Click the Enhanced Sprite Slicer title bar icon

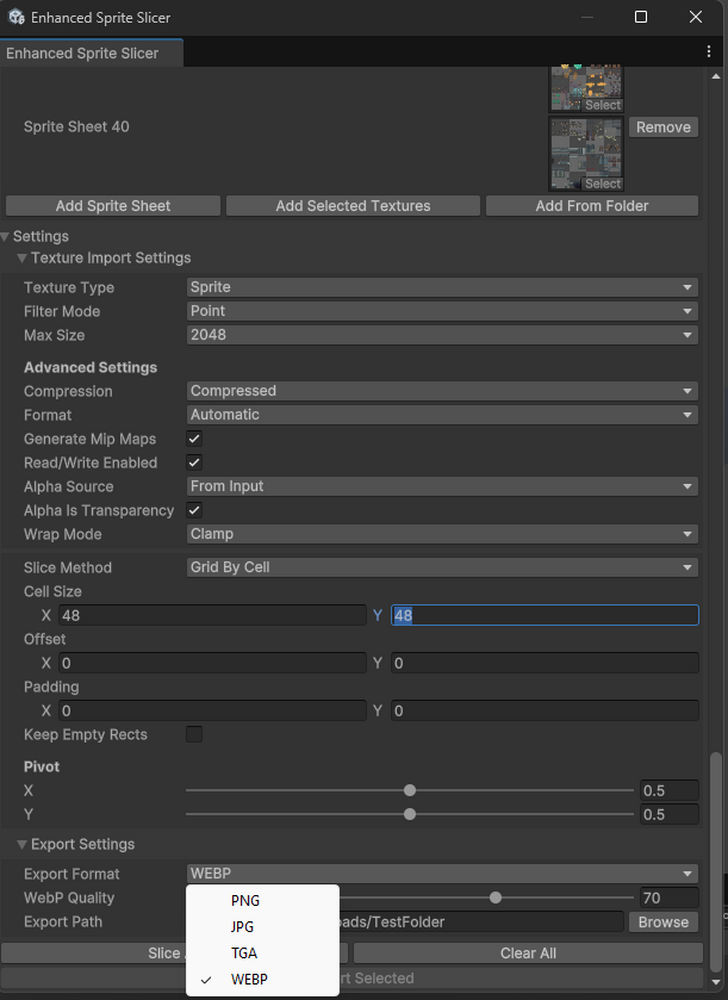[16, 17]
